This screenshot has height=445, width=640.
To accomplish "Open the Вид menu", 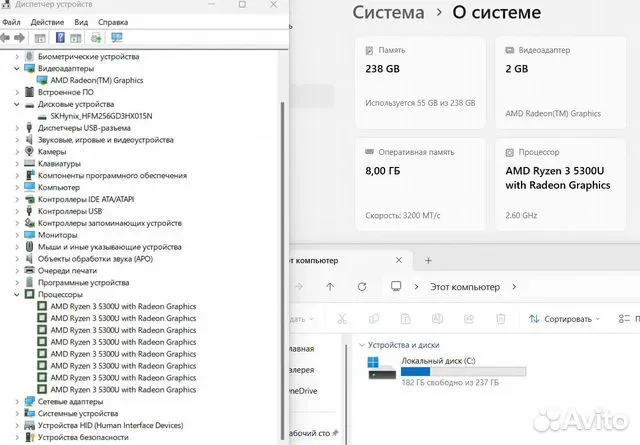I will (81, 22).
